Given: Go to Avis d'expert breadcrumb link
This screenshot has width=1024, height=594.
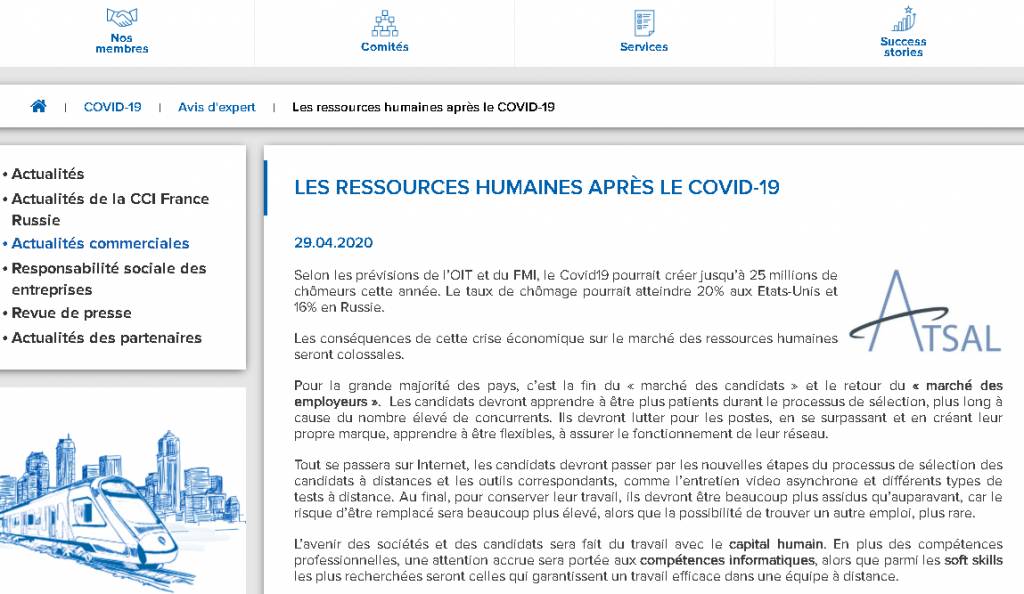Looking at the screenshot, I should pyautogui.click(x=217, y=107).
